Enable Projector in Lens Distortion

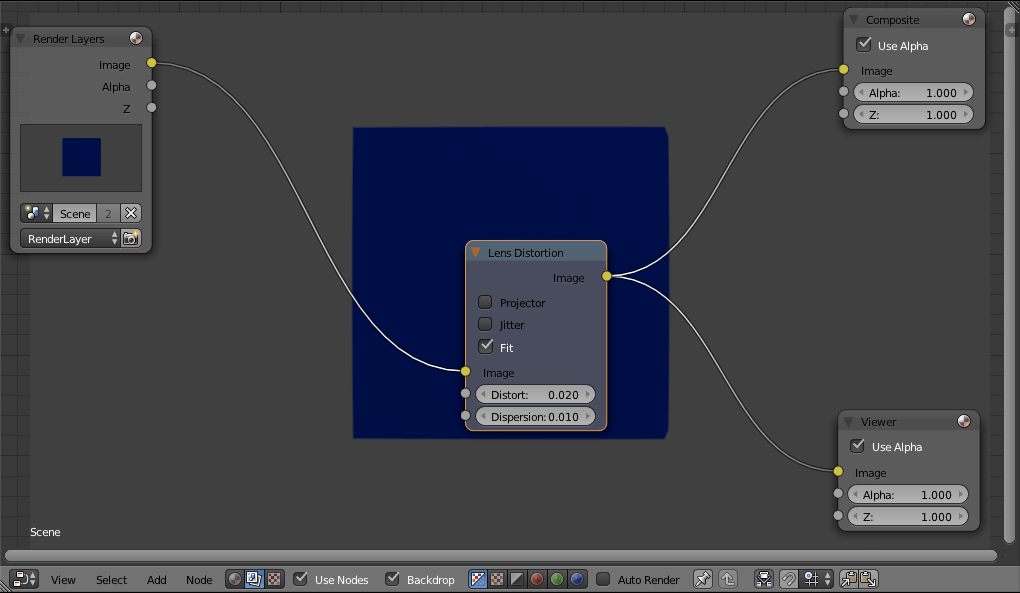point(485,302)
